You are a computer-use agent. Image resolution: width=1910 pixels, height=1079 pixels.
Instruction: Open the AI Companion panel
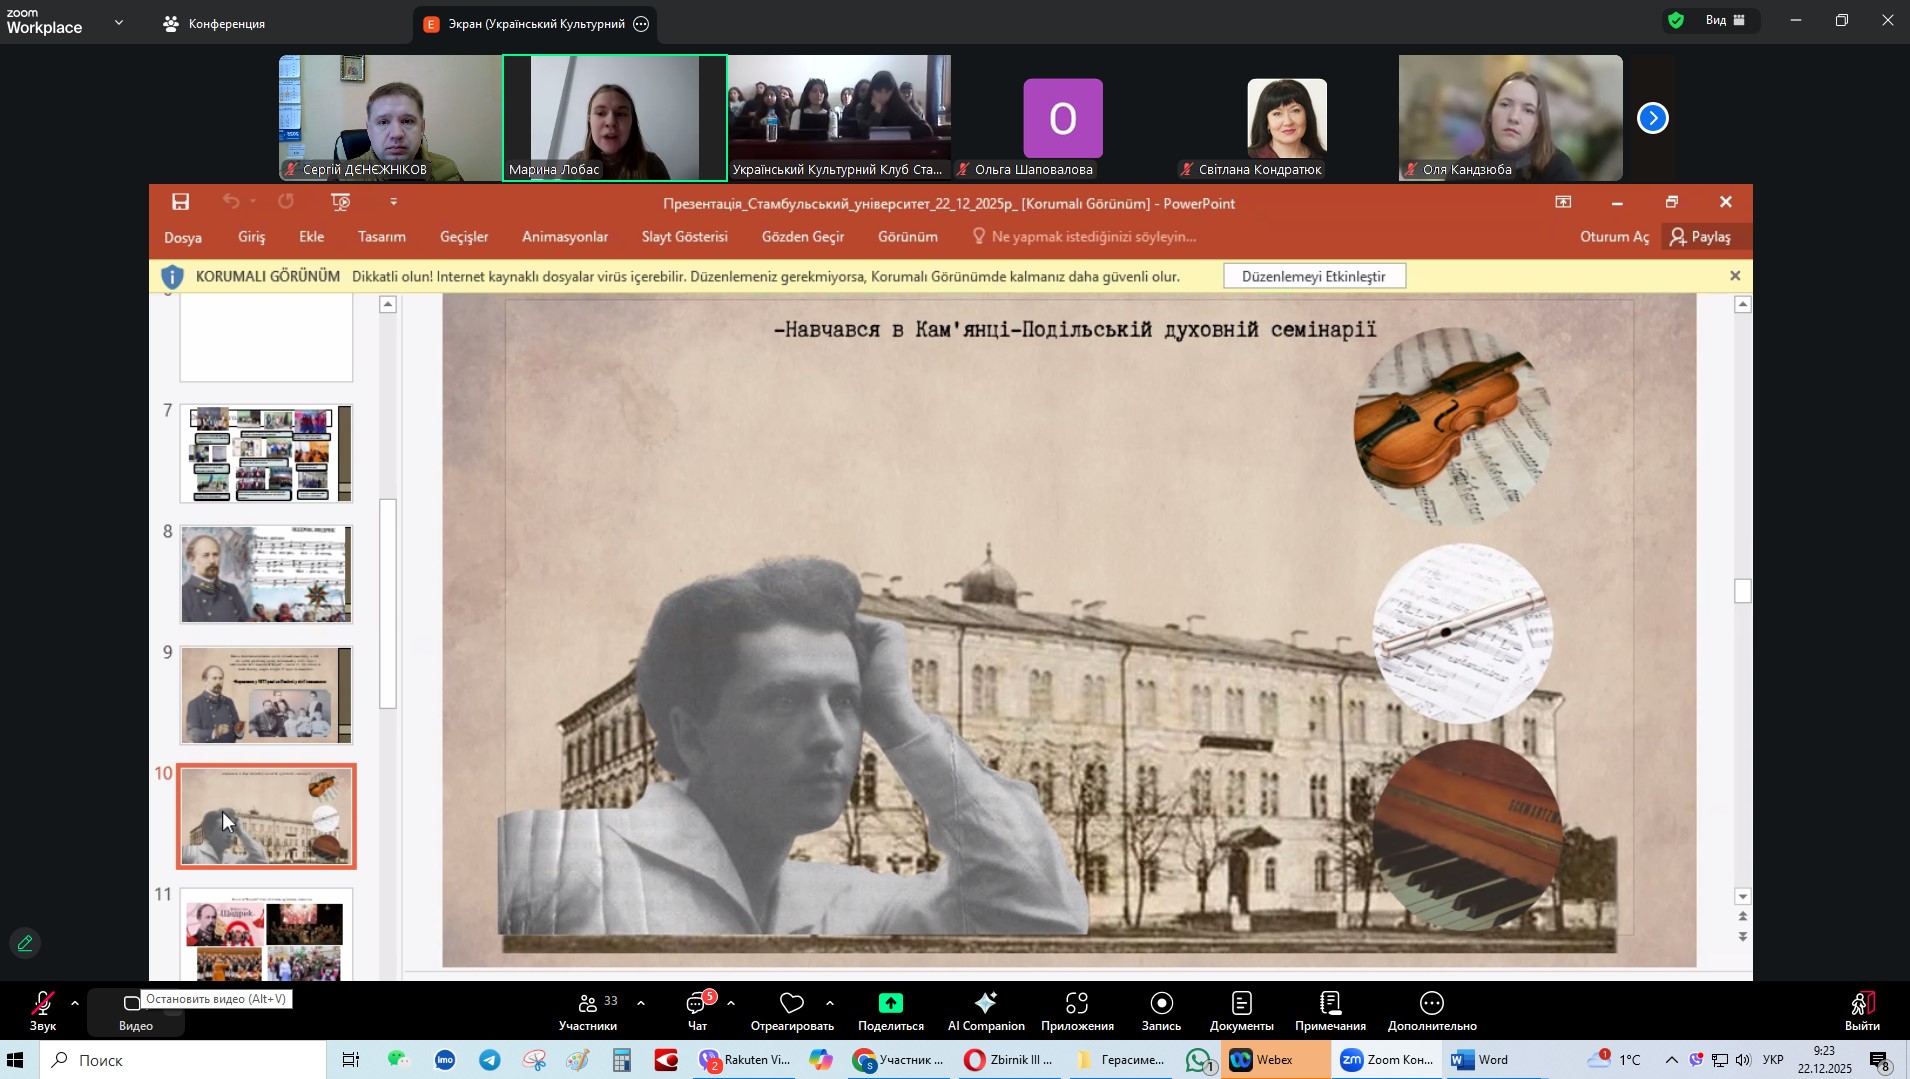point(985,1010)
